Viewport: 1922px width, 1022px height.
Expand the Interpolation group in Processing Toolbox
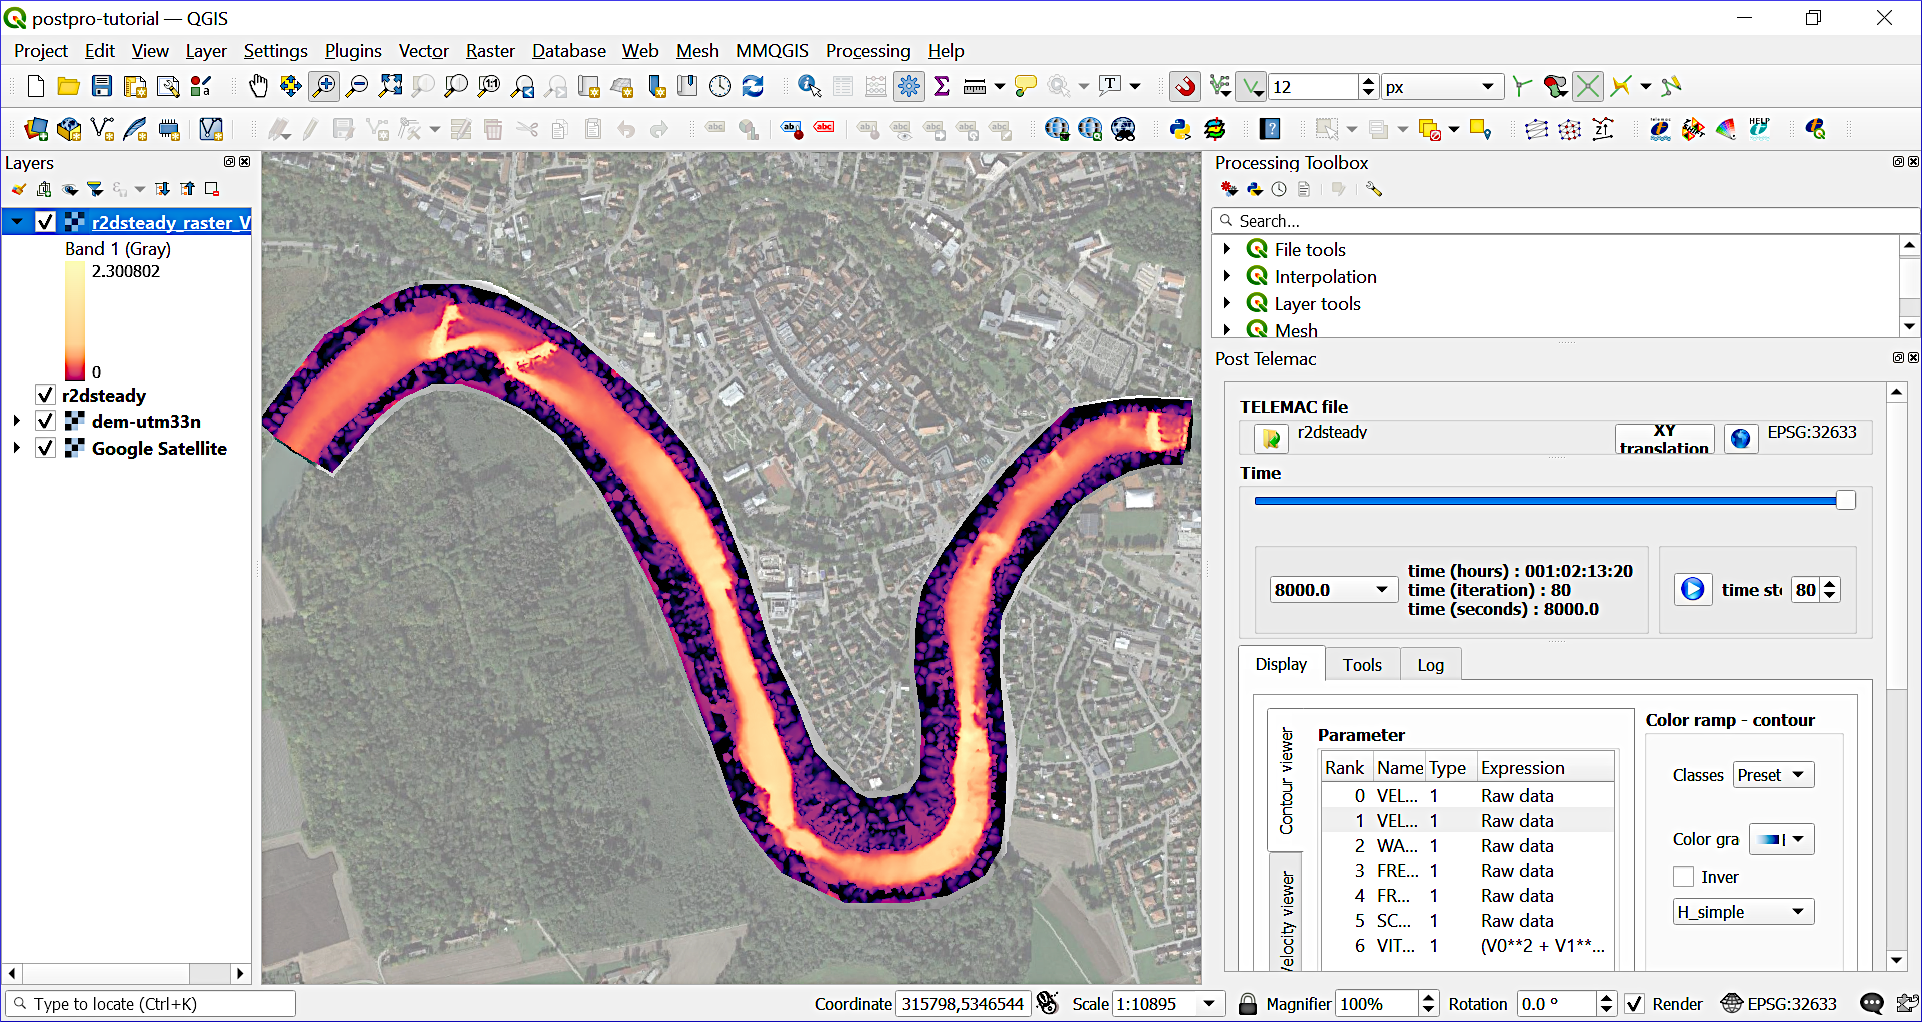click(x=1228, y=276)
